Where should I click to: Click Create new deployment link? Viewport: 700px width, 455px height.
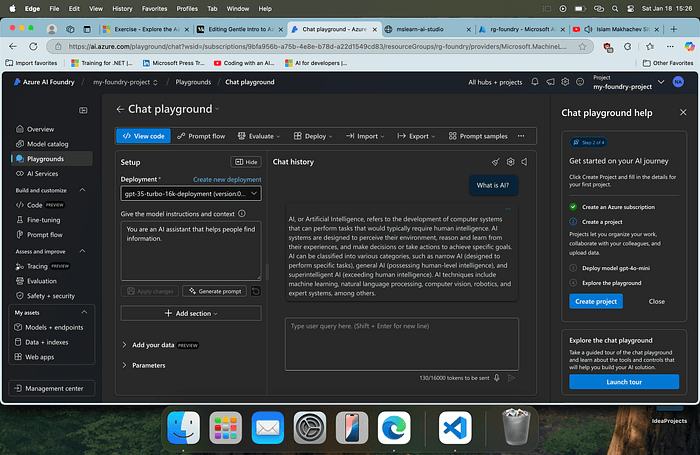click(x=227, y=179)
